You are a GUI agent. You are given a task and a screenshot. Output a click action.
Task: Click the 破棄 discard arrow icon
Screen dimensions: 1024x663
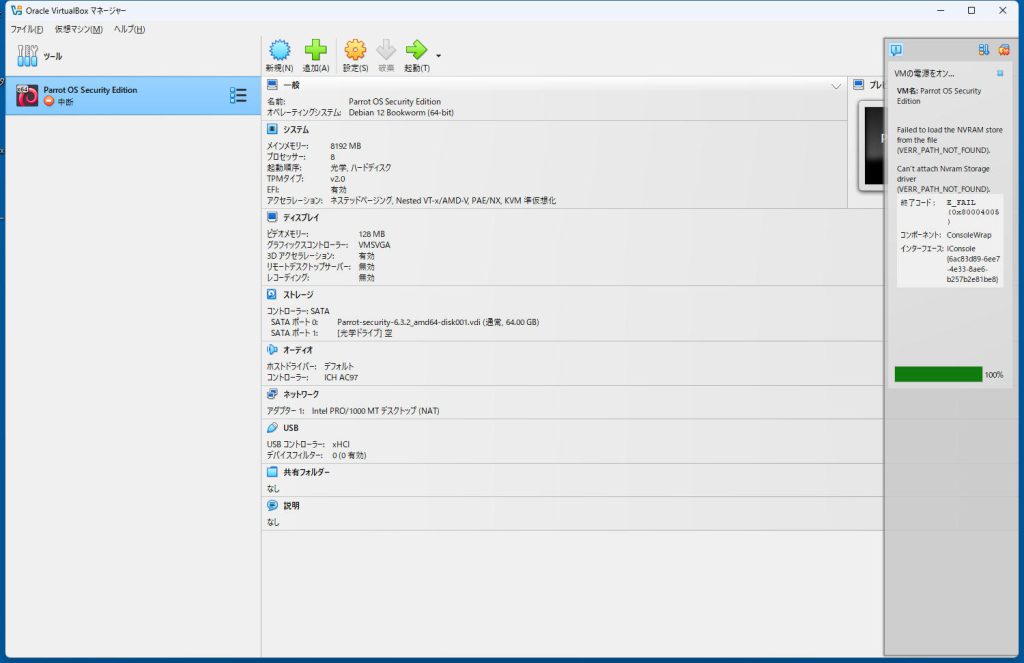point(386,50)
